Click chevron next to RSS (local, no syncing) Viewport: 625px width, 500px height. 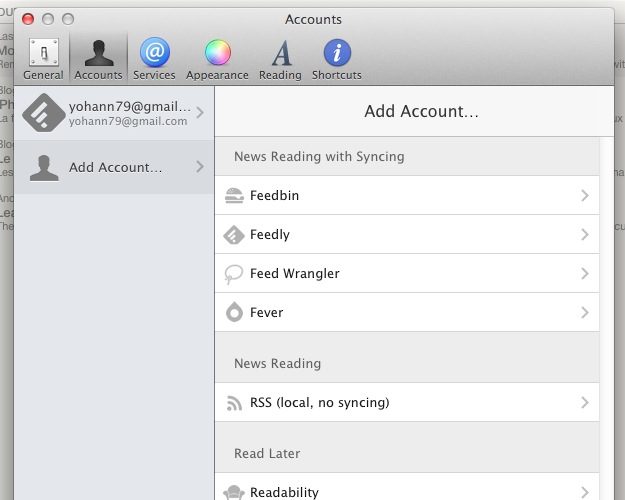click(x=585, y=403)
